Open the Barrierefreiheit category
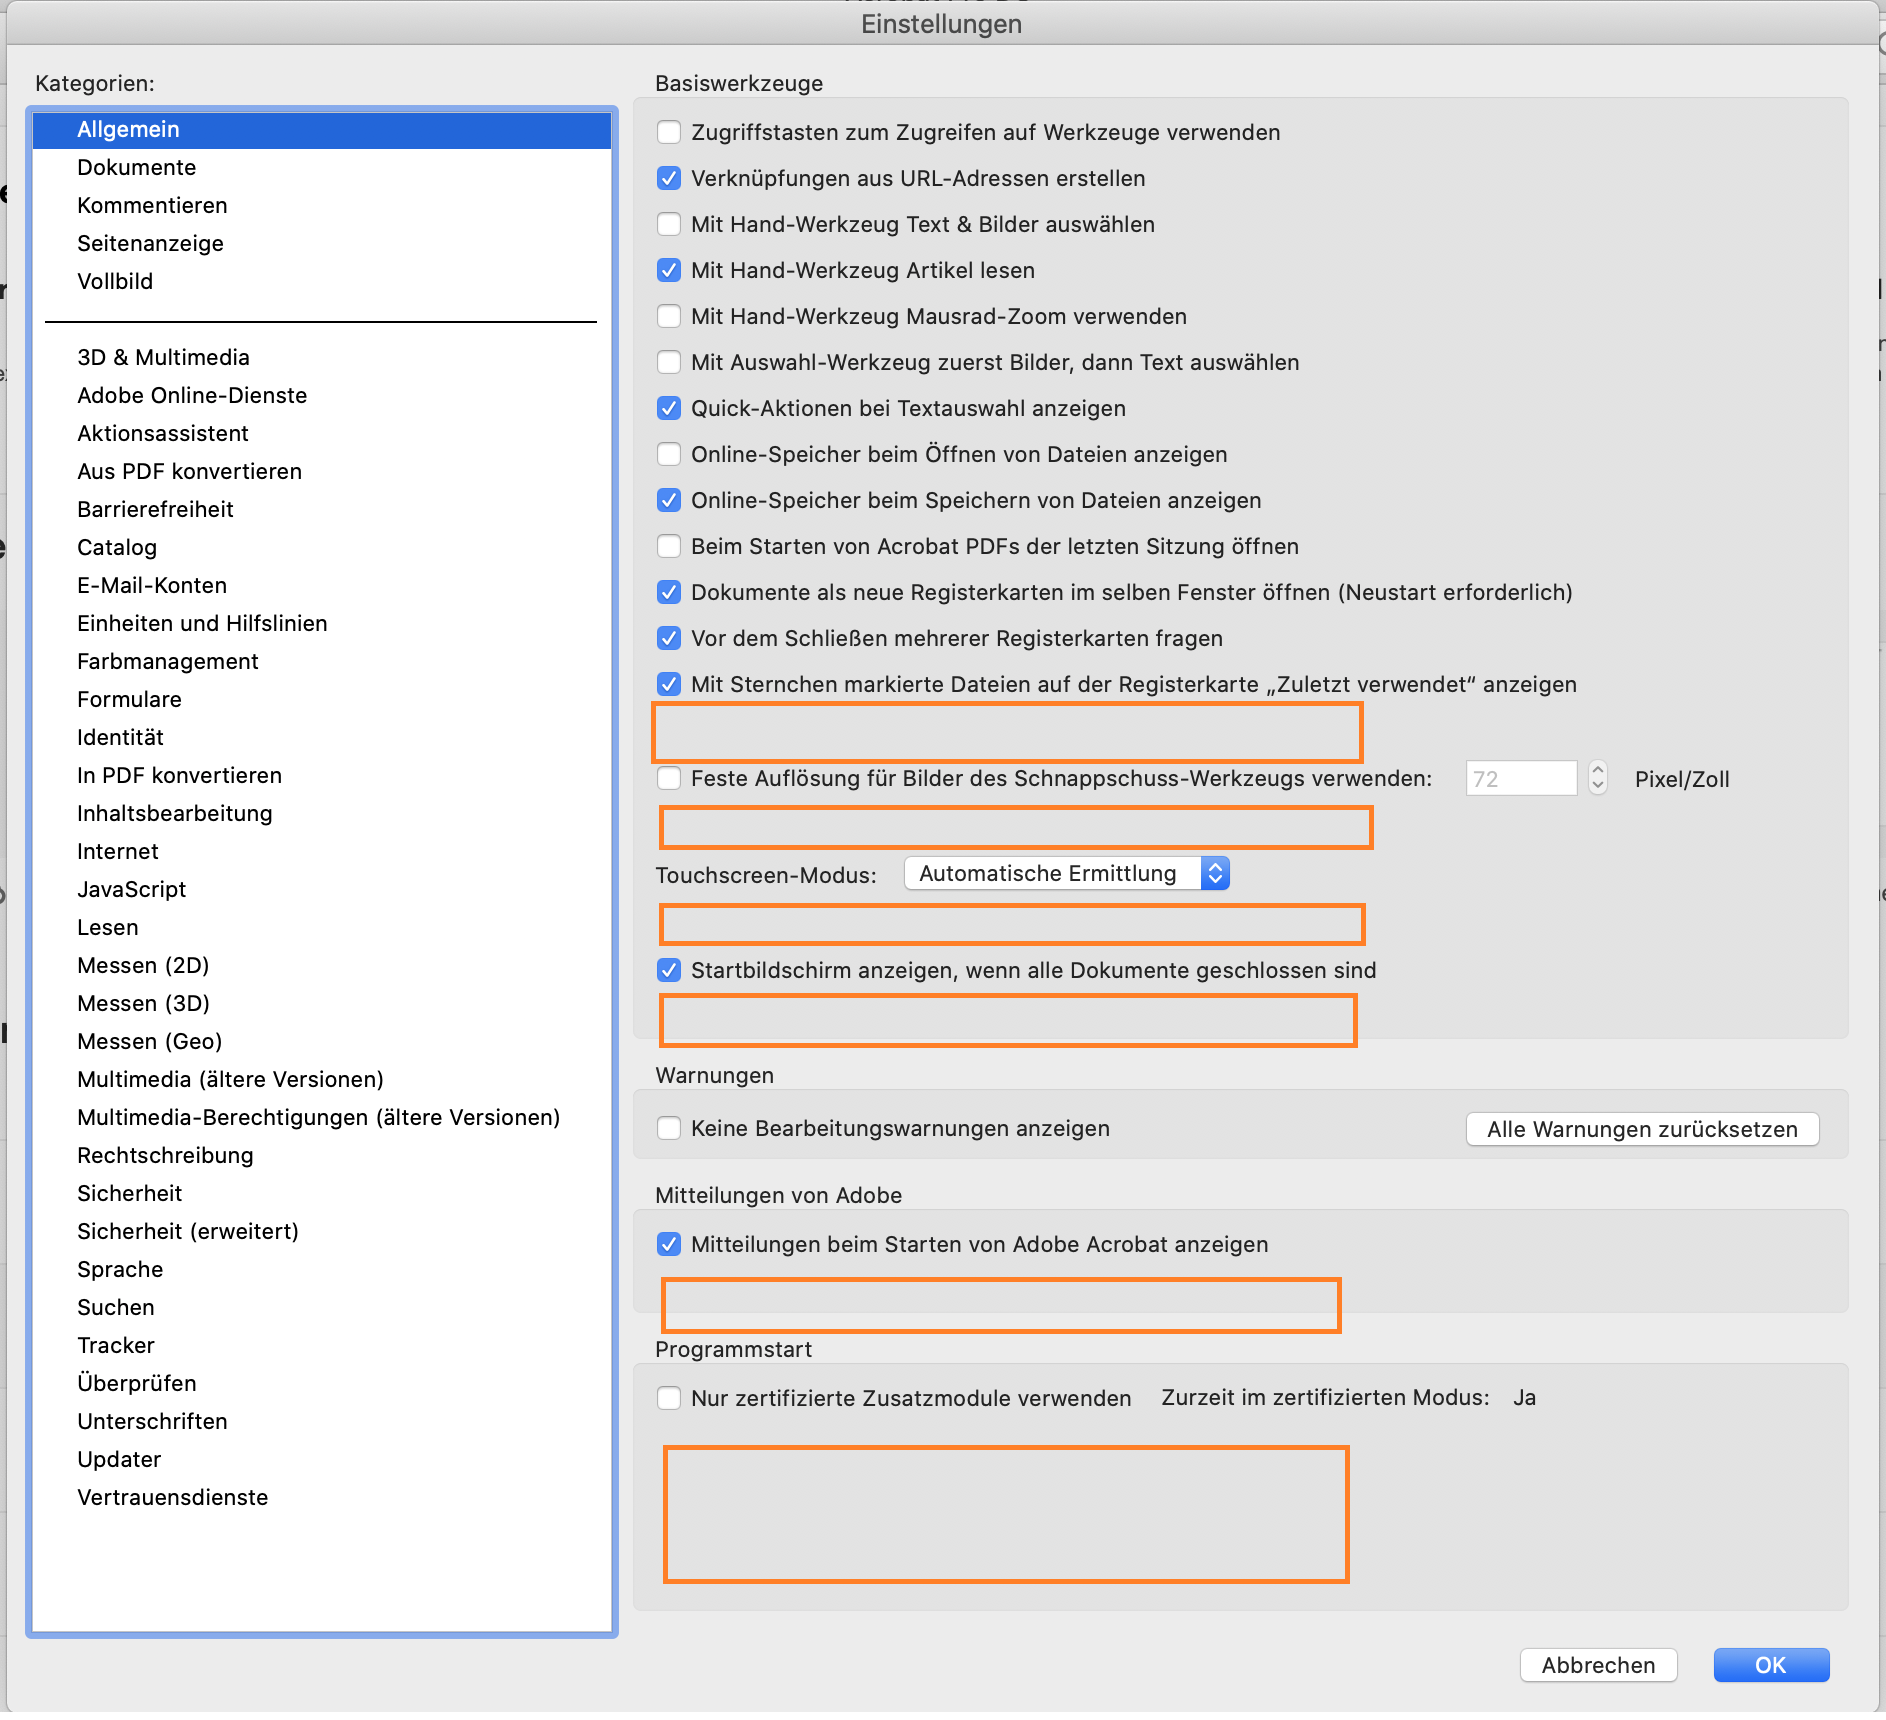This screenshot has width=1886, height=1720. 156,510
